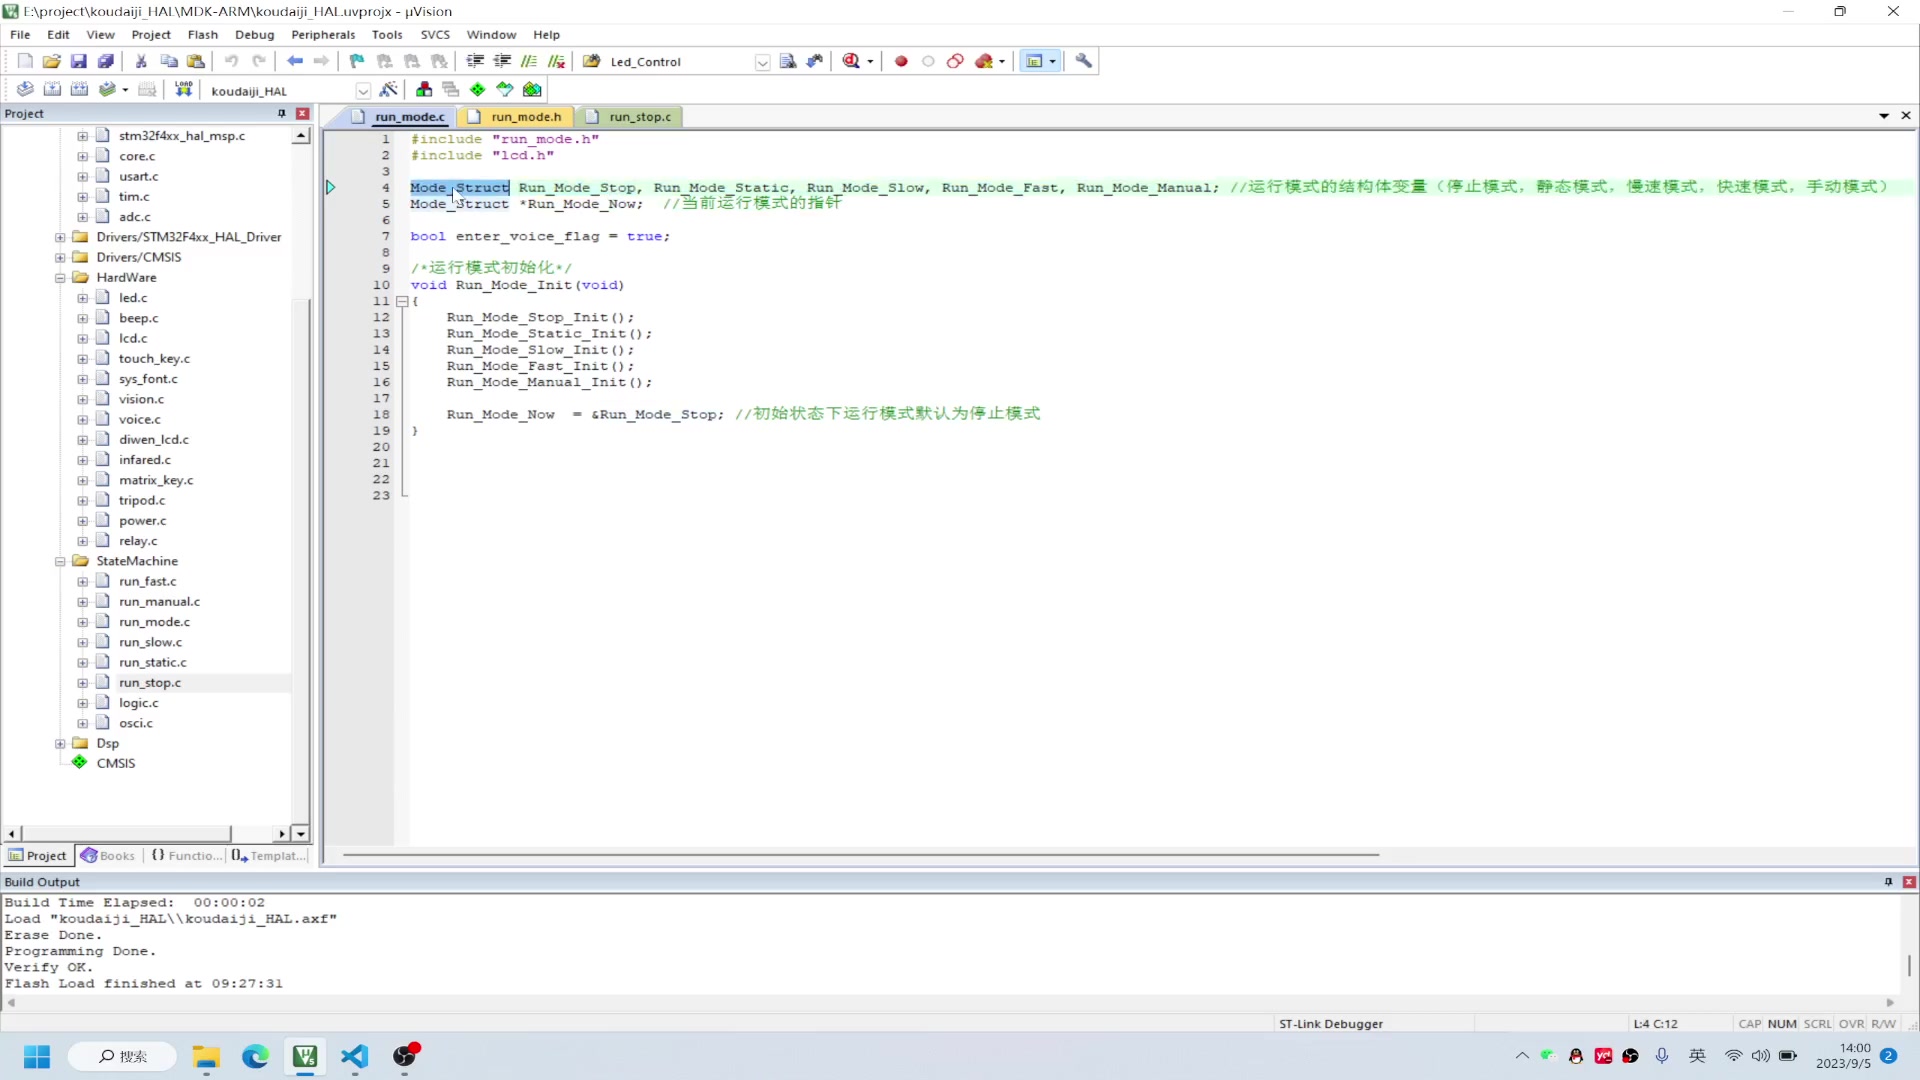Open the koudaiji_HAL target selector dropdown

coord(363,91)
